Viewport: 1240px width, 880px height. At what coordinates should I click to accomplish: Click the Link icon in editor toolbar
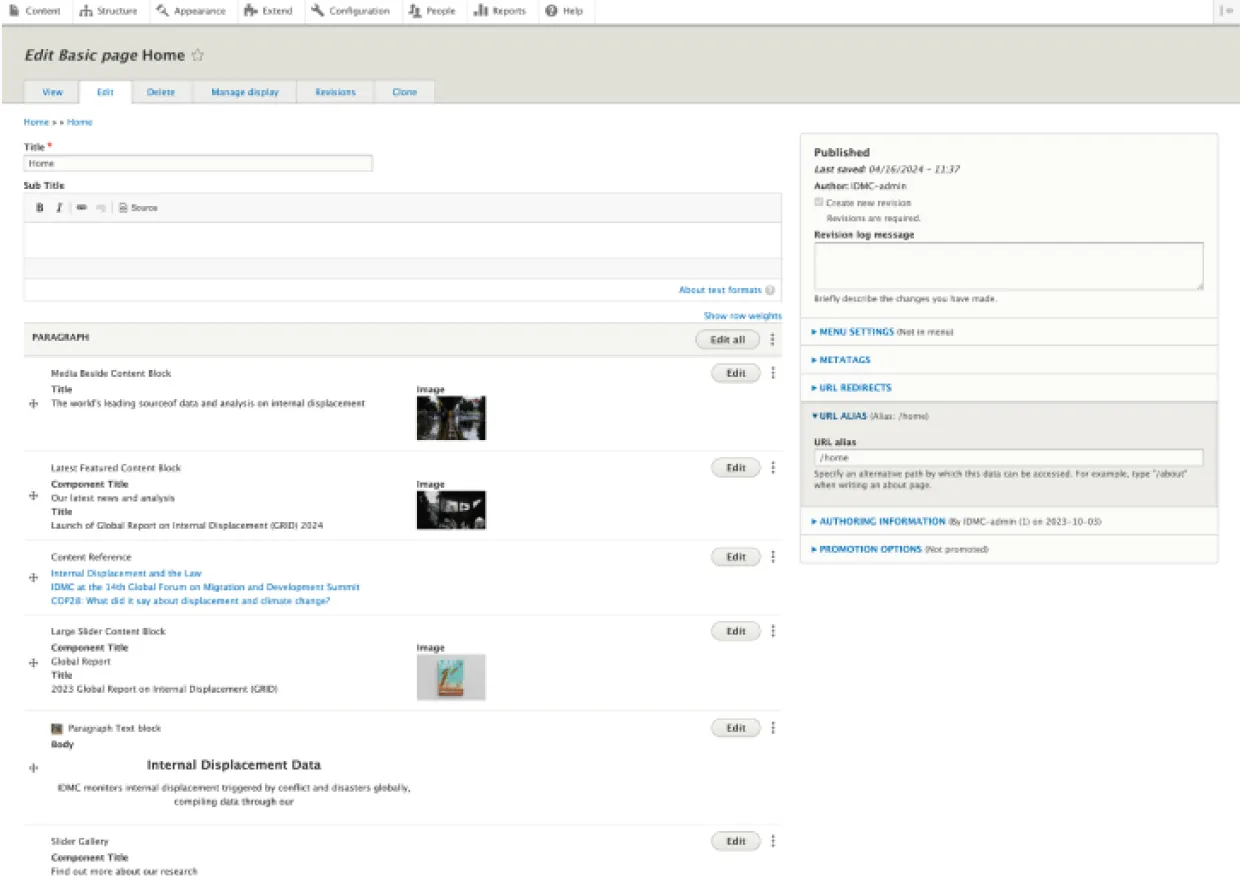pos(82,208)
